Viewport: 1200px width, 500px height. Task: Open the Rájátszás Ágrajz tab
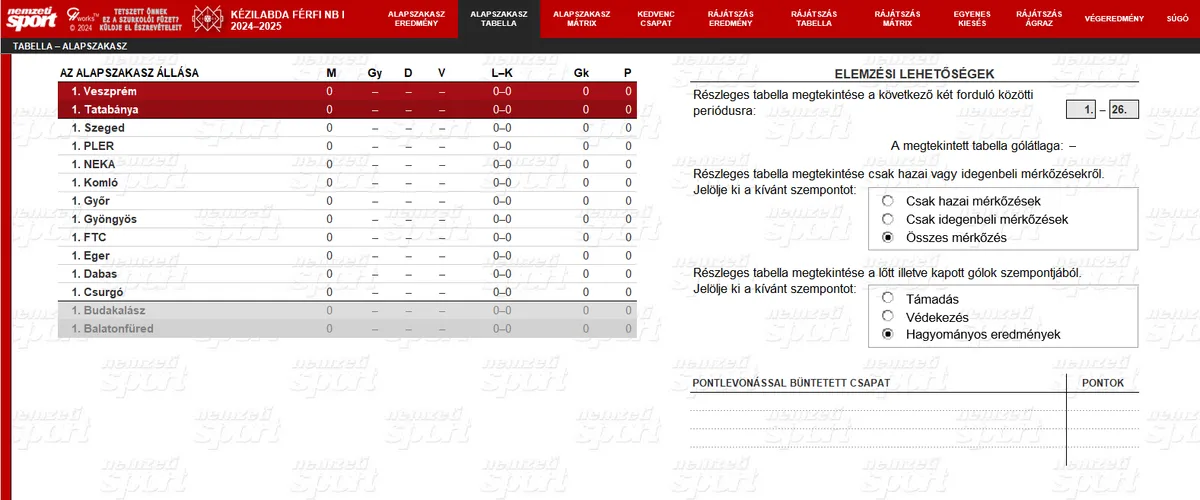pos(1040,19)
